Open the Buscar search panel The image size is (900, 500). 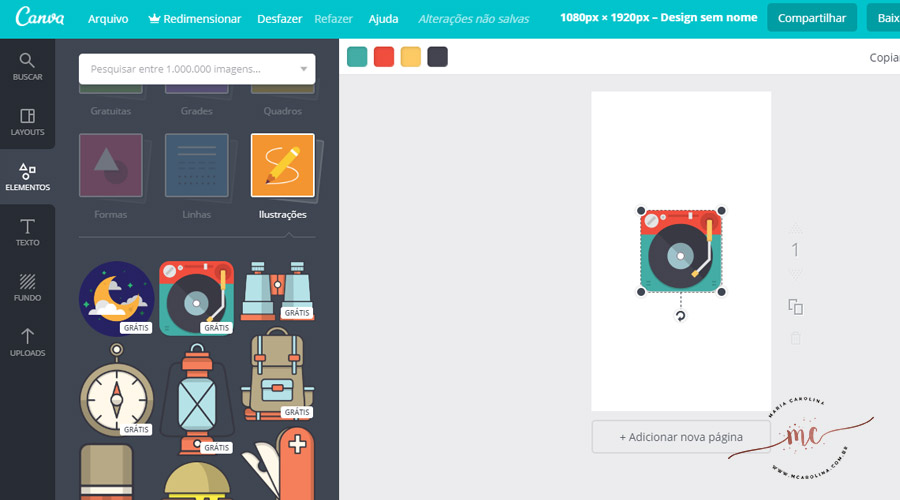point(27,67)
